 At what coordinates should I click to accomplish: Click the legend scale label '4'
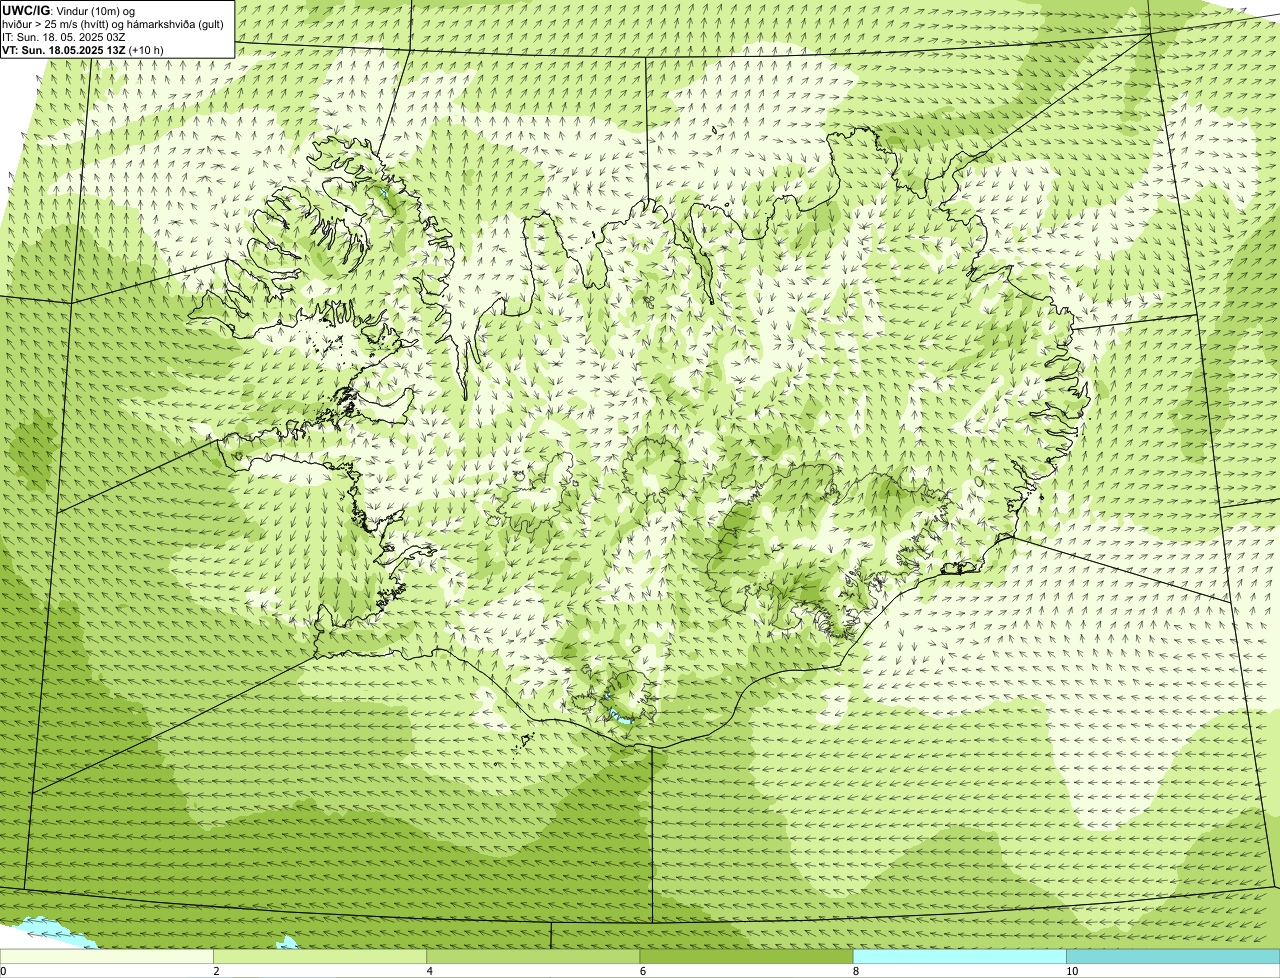click(430, 971)
